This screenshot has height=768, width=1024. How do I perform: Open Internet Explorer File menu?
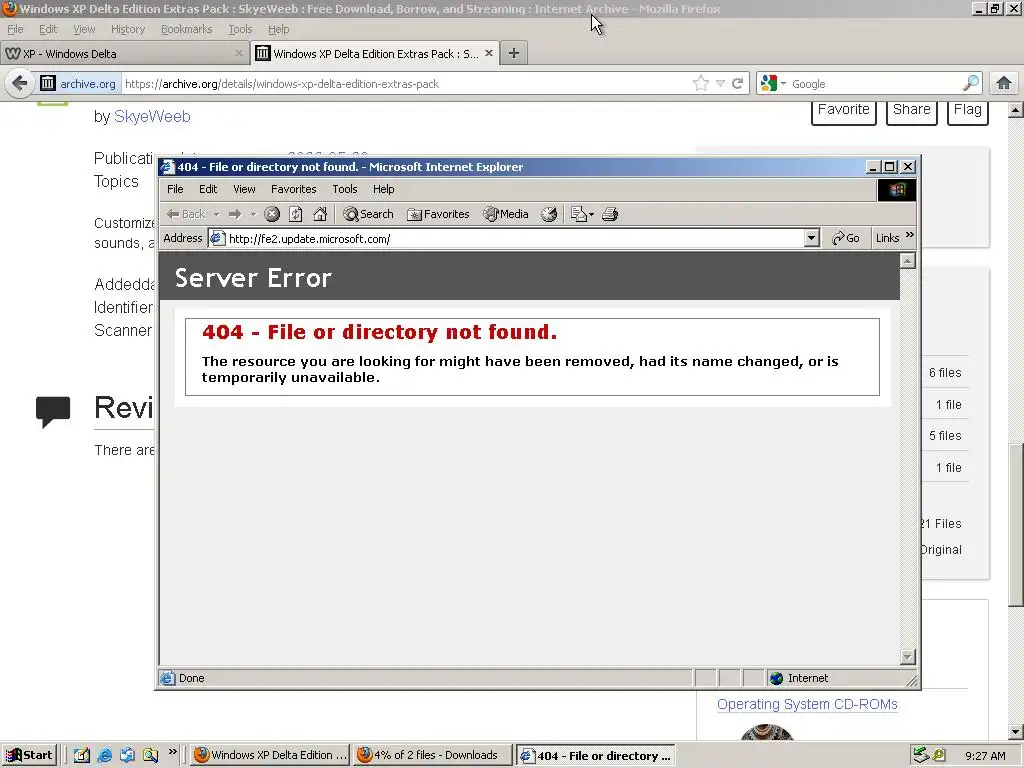click(175, 189)
